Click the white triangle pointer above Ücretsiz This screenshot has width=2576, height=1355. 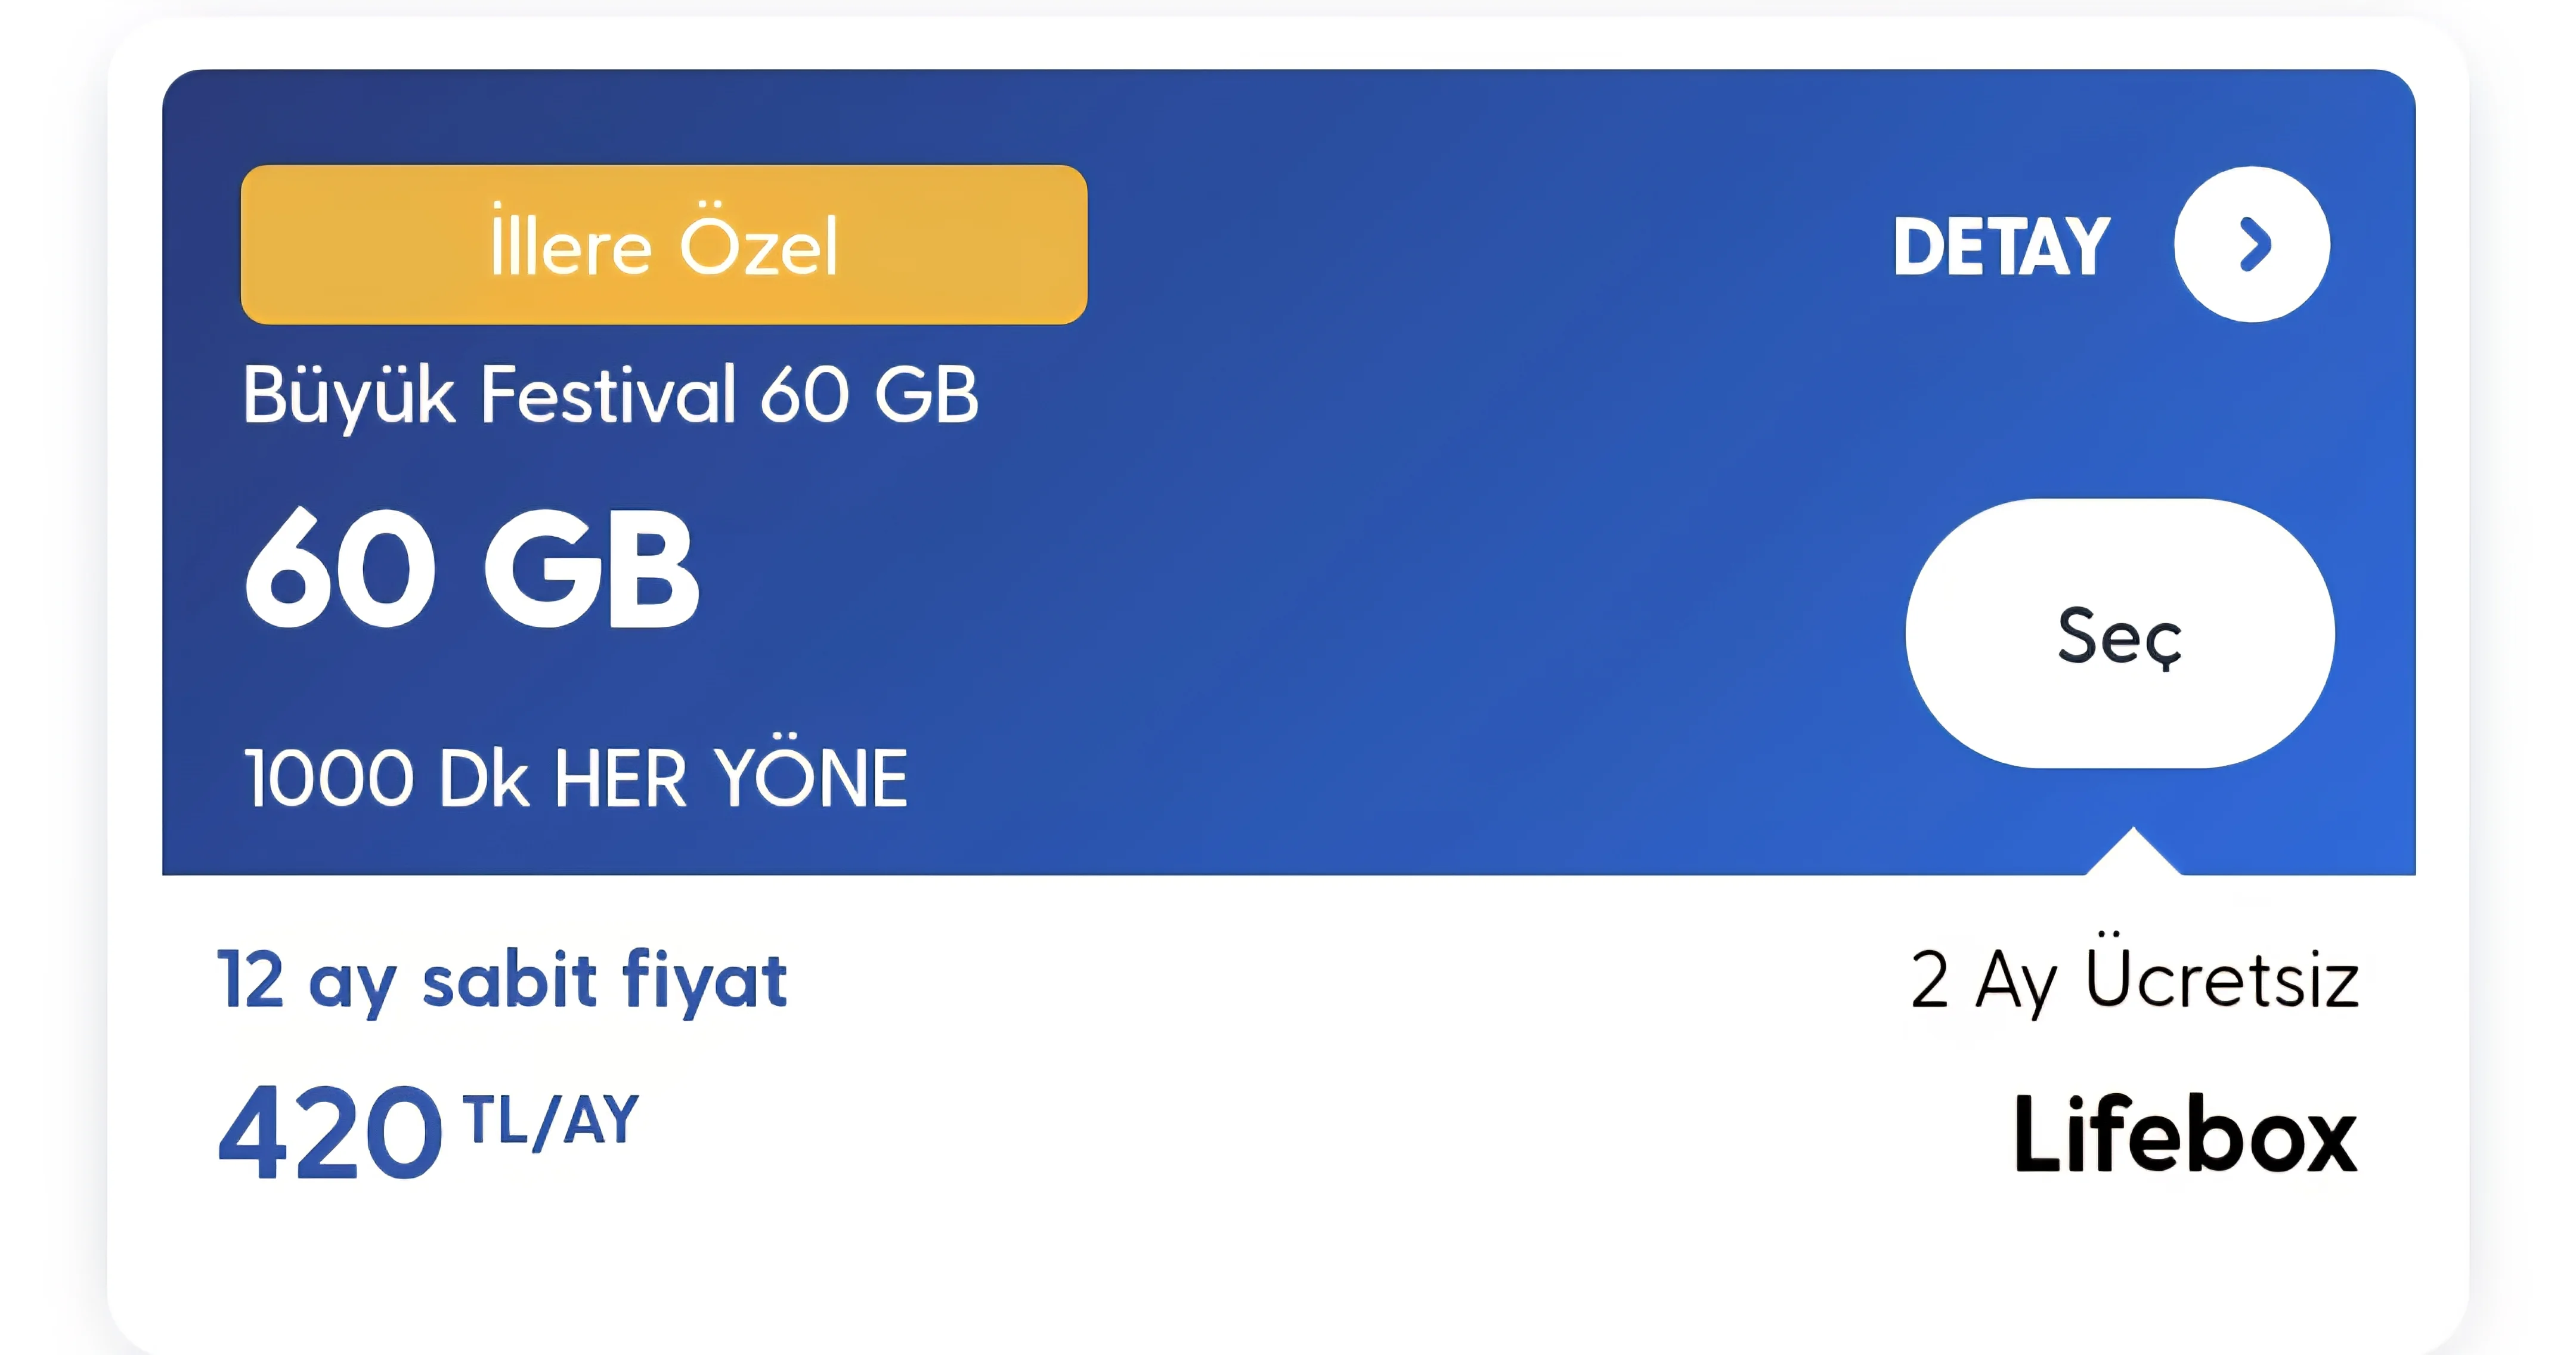tap(2132, 852)
